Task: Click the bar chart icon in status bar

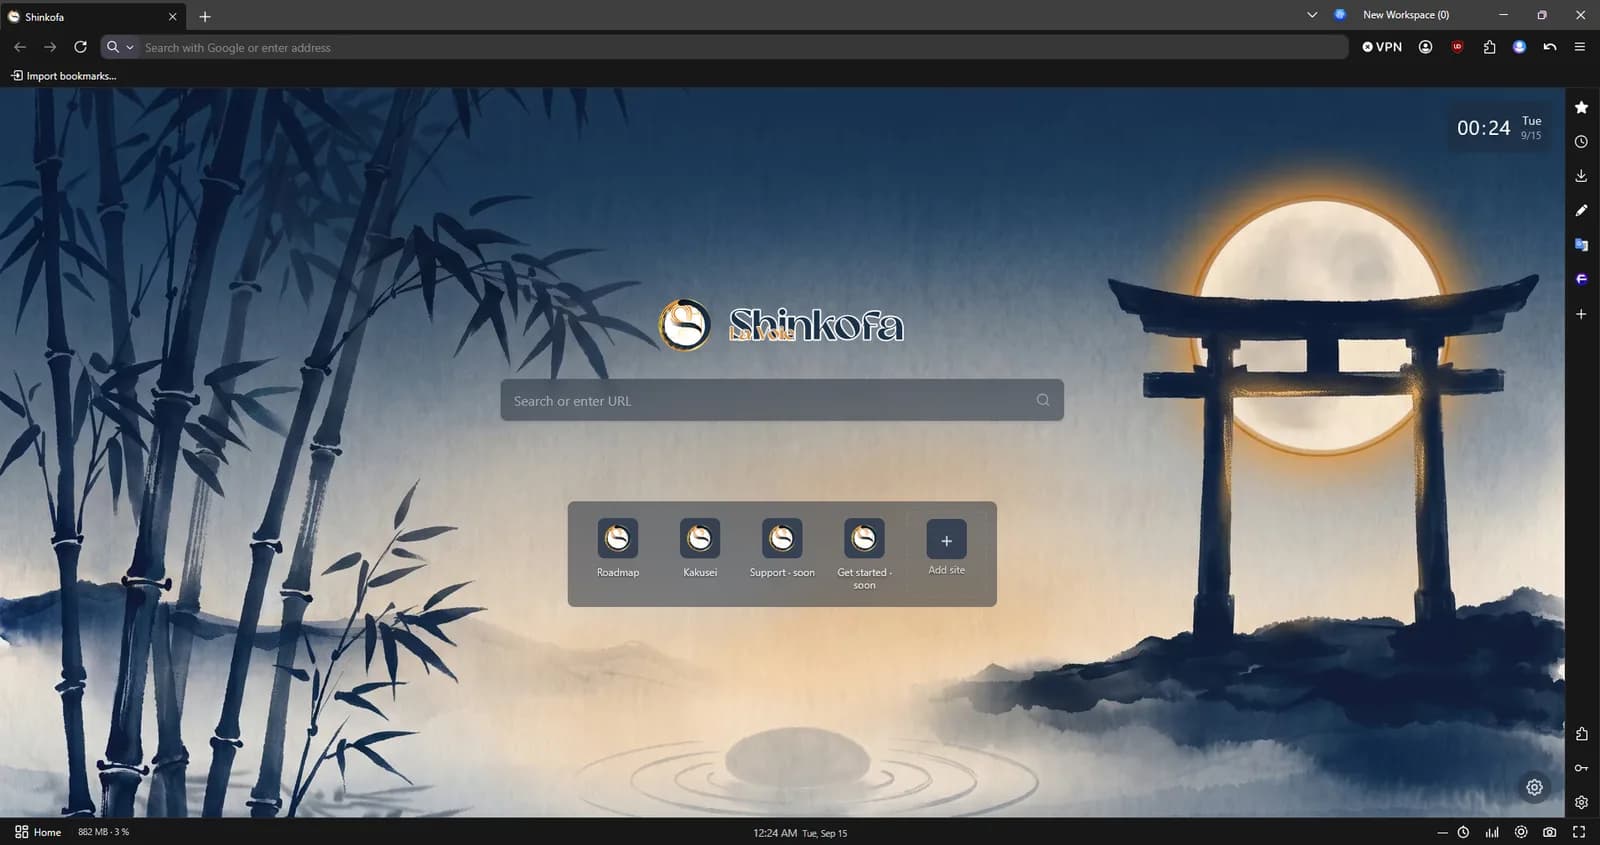Action: (x=1492, y=832)
